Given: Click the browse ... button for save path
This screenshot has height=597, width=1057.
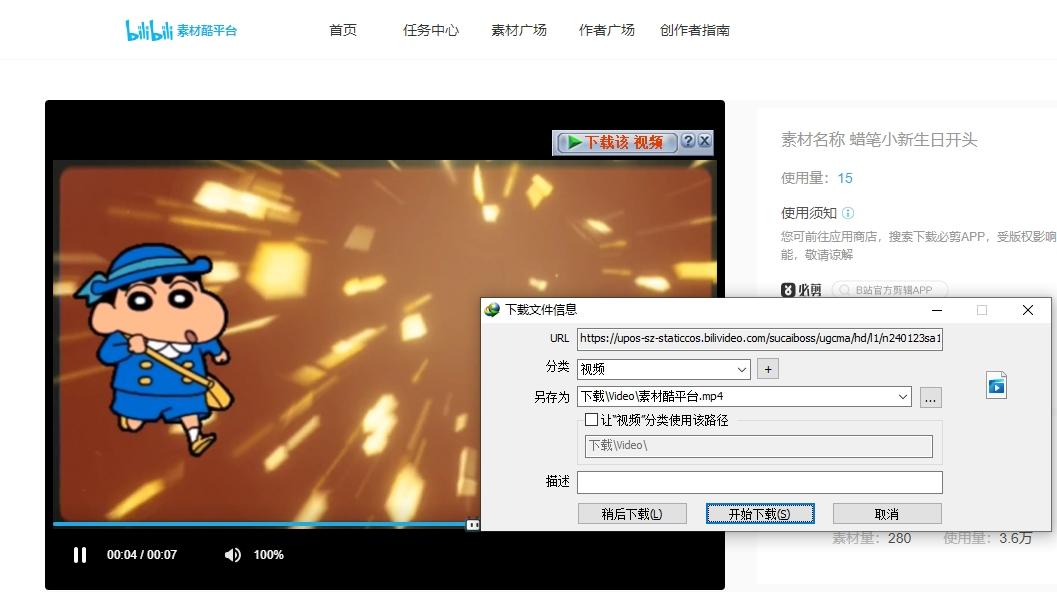Looking at the screenshot, I should pos(930,398).
